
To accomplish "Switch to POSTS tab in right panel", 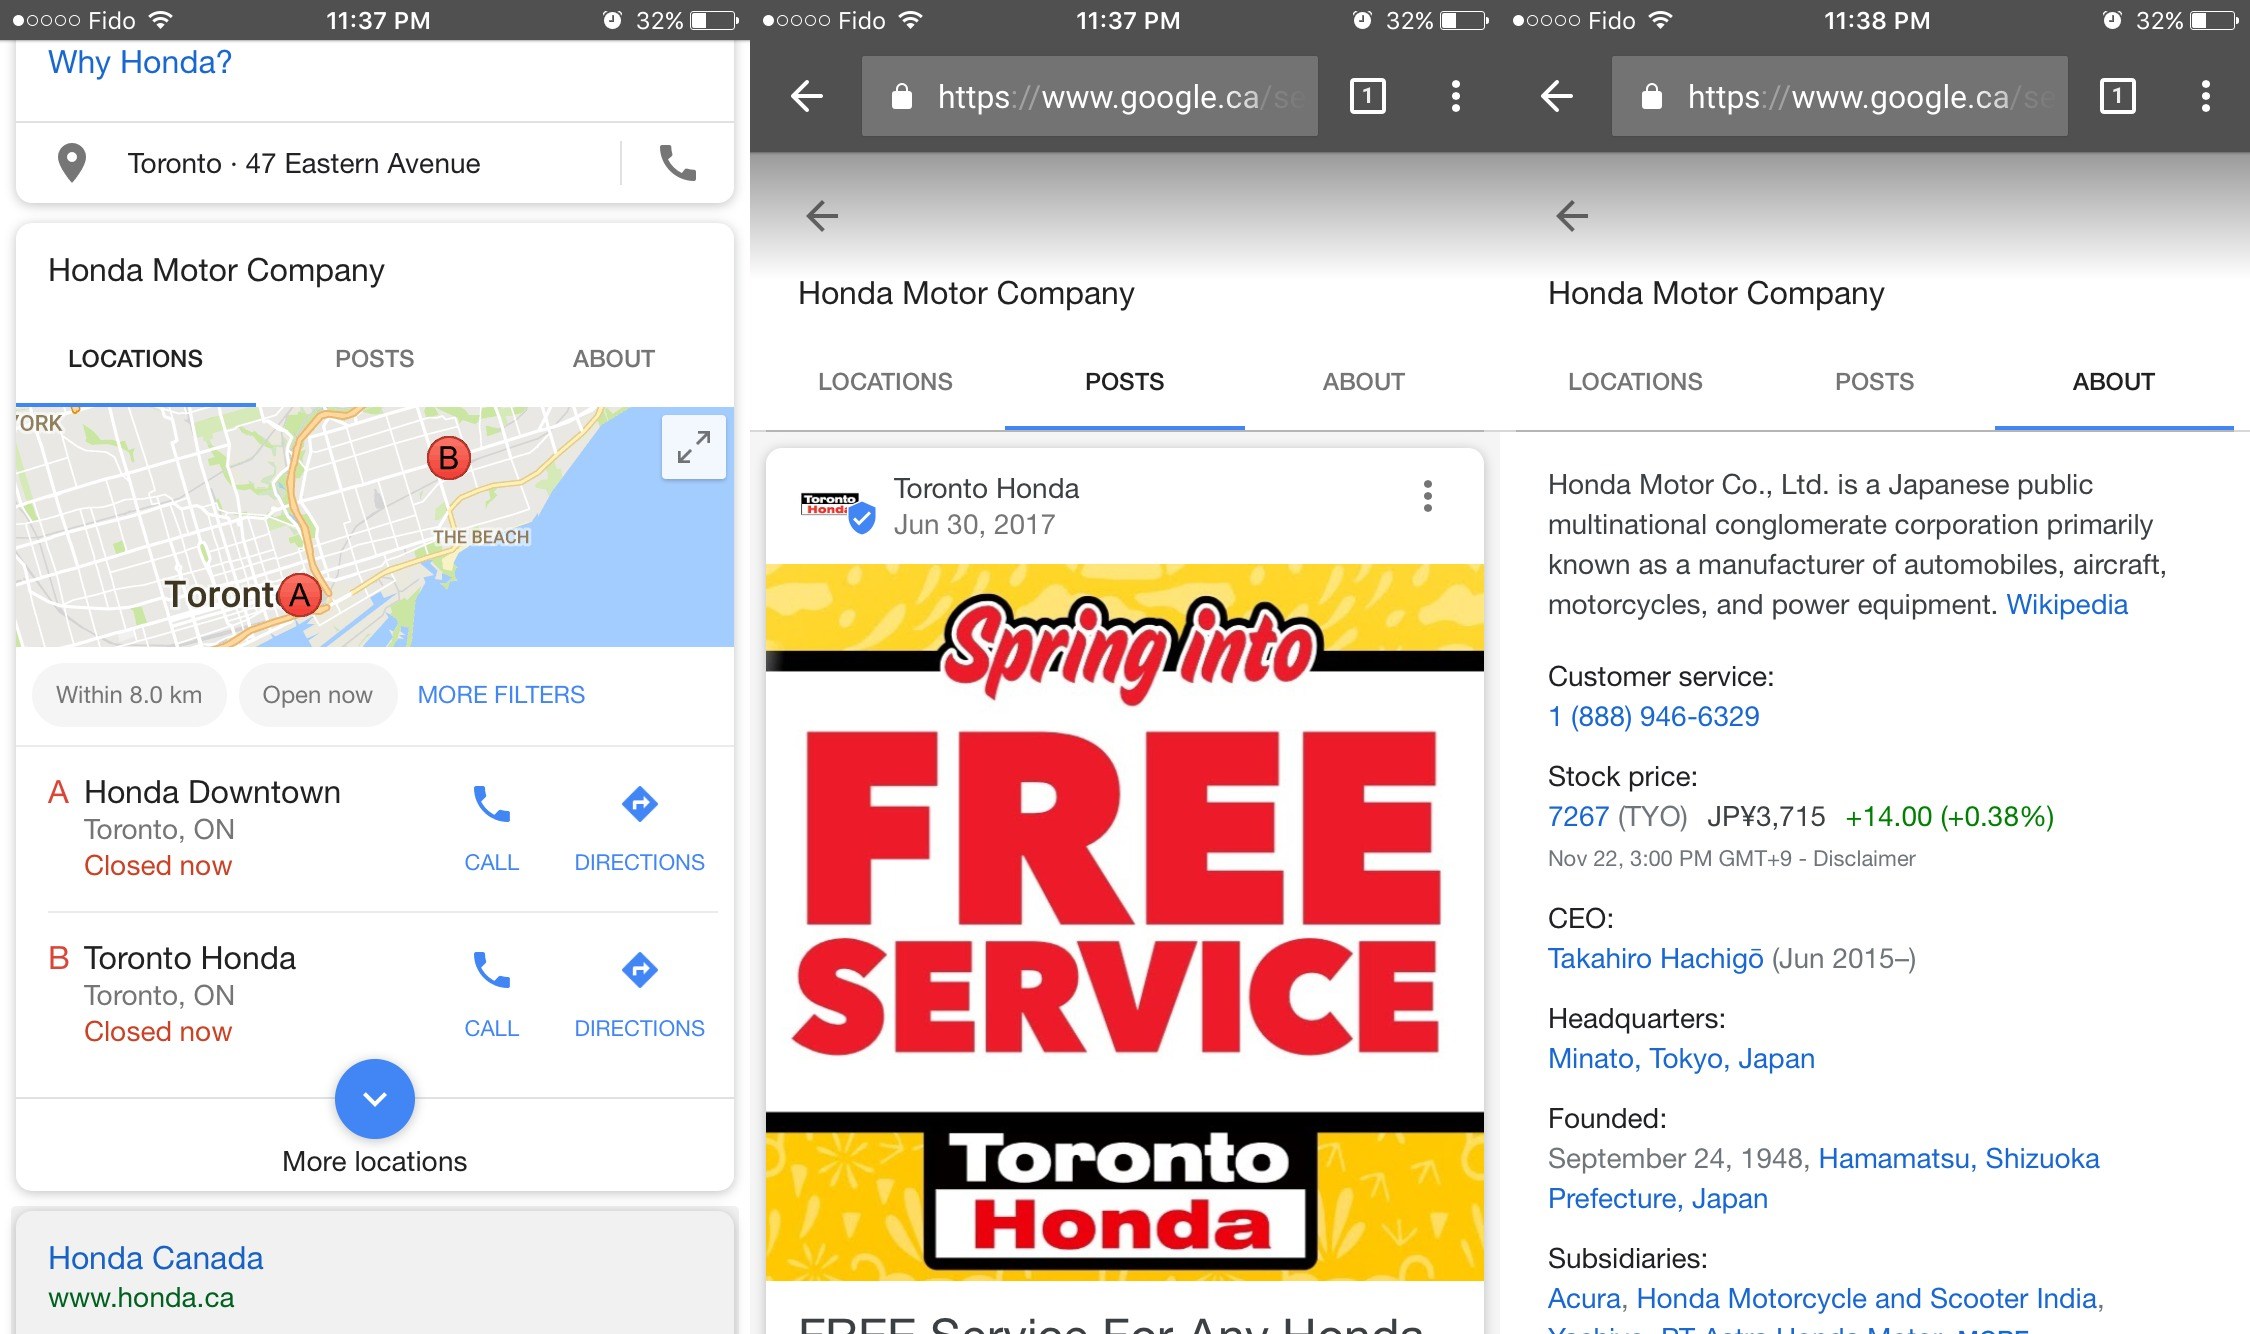I will click(x=1874, y=382).
